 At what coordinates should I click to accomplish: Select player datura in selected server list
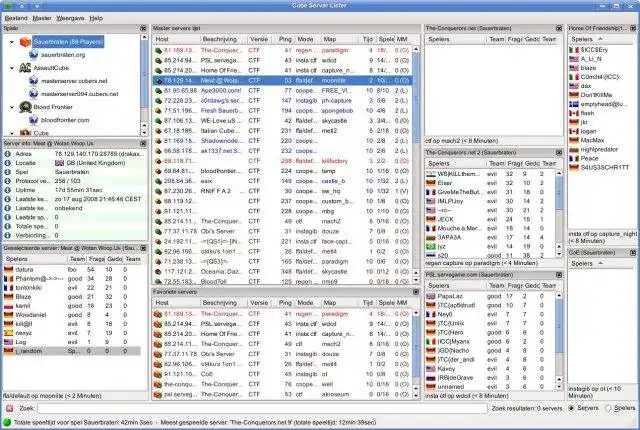(73, 270)
